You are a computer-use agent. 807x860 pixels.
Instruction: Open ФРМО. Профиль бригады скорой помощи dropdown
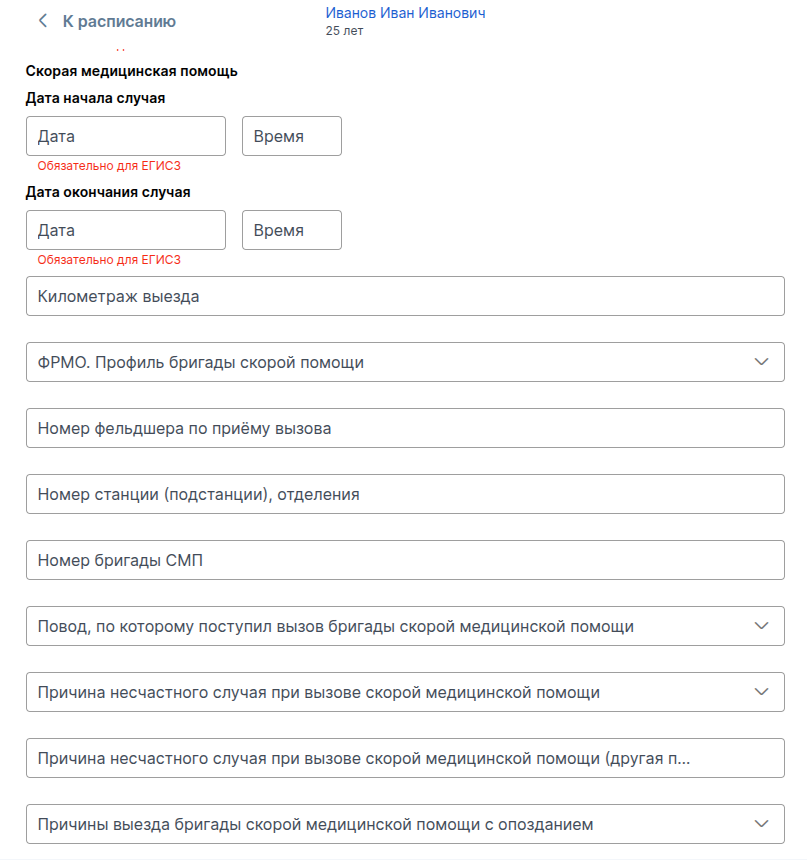[x=390, y=362]
